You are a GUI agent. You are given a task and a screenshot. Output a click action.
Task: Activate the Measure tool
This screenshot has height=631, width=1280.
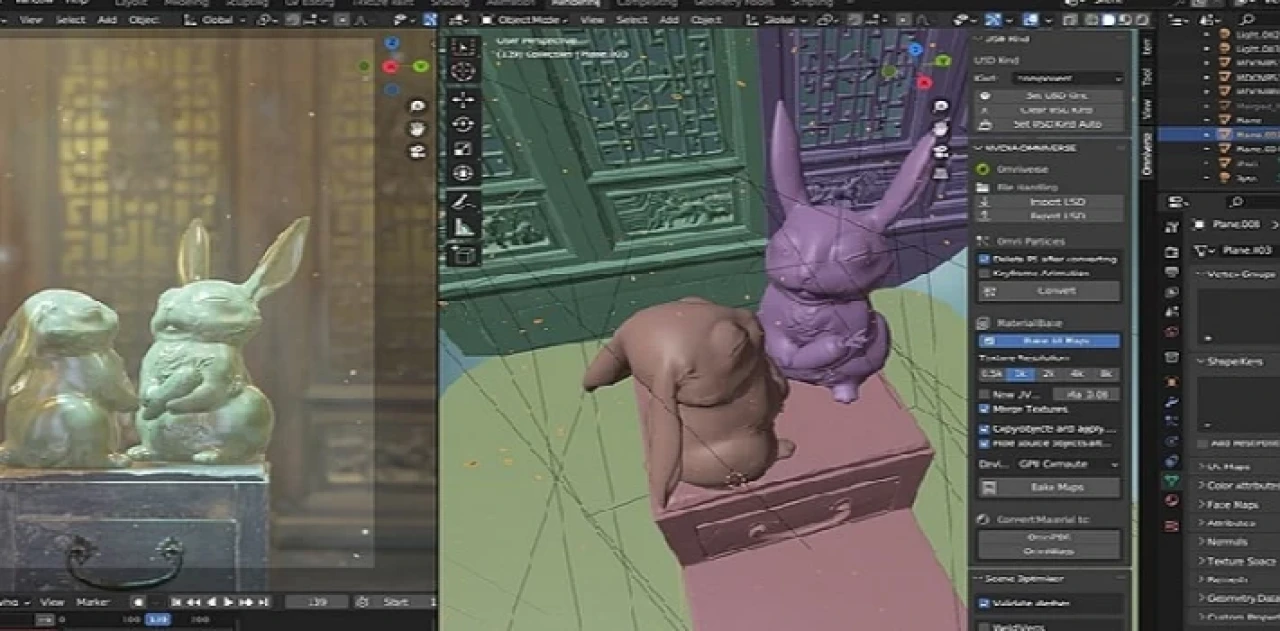[x=462, y=225]
